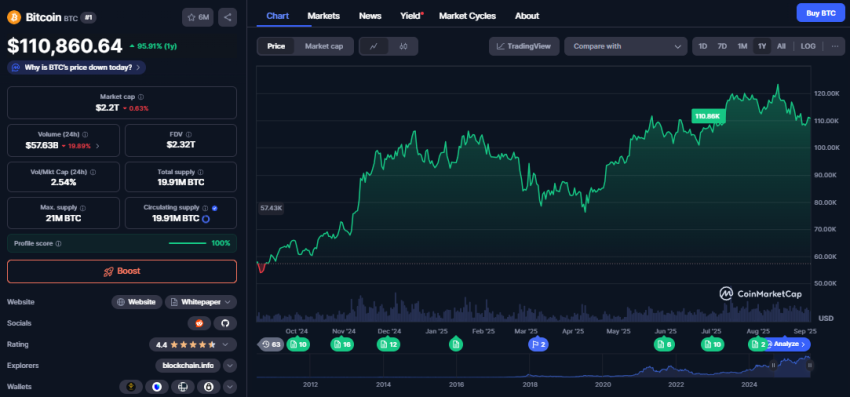Image resolution: width=850 pixels, height=397 pixels.
Task: Expand Volume (24h) details arrow
Action: point(97,146)
